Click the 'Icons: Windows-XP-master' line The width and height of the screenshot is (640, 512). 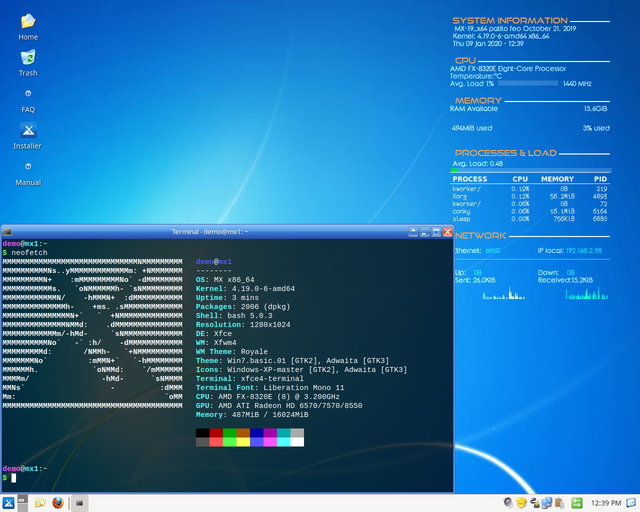(301, 370)
